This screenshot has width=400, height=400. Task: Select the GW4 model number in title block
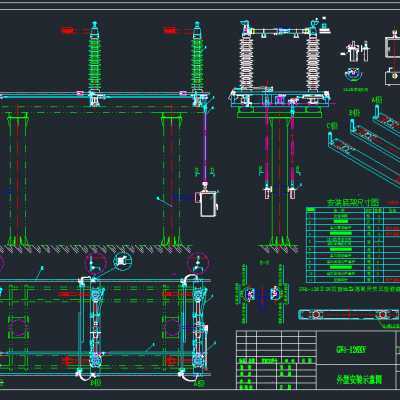coord(350,350)
